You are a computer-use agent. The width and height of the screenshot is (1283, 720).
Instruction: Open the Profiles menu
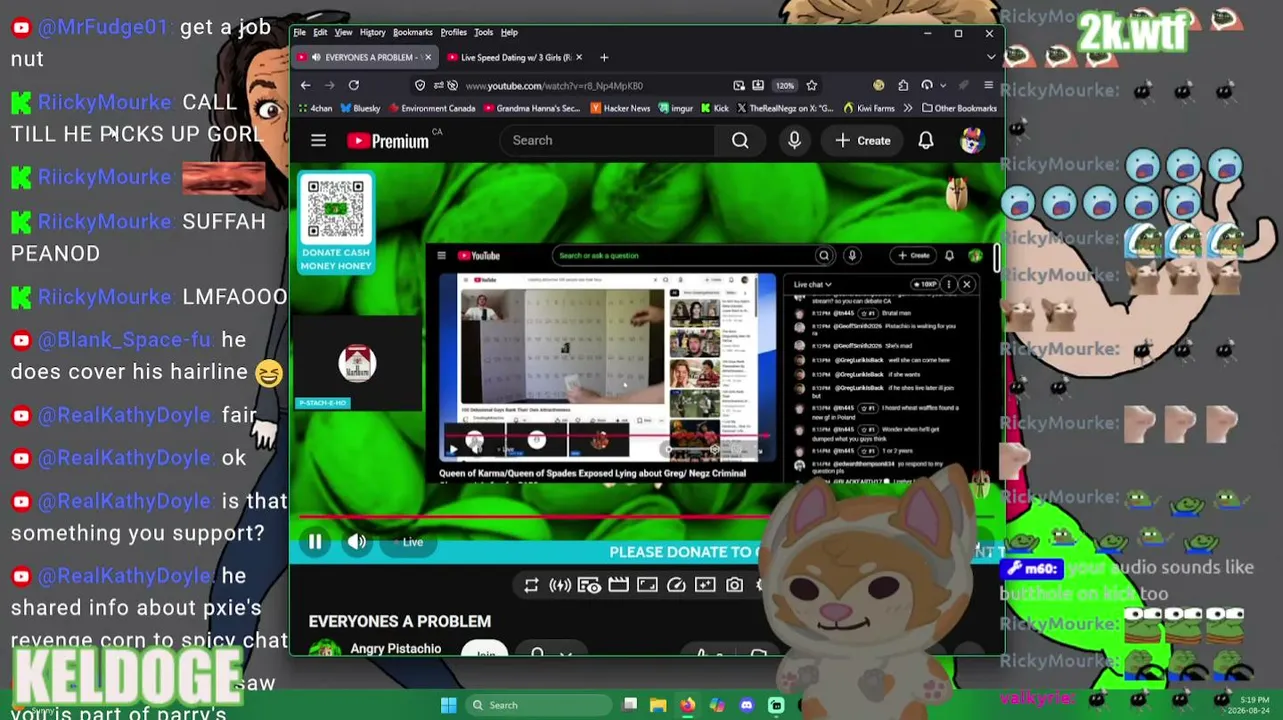click(x=453, y=32)
